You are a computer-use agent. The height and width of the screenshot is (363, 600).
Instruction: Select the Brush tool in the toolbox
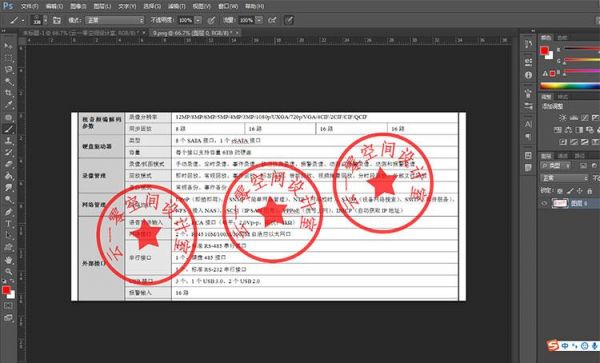click(8, 129)
